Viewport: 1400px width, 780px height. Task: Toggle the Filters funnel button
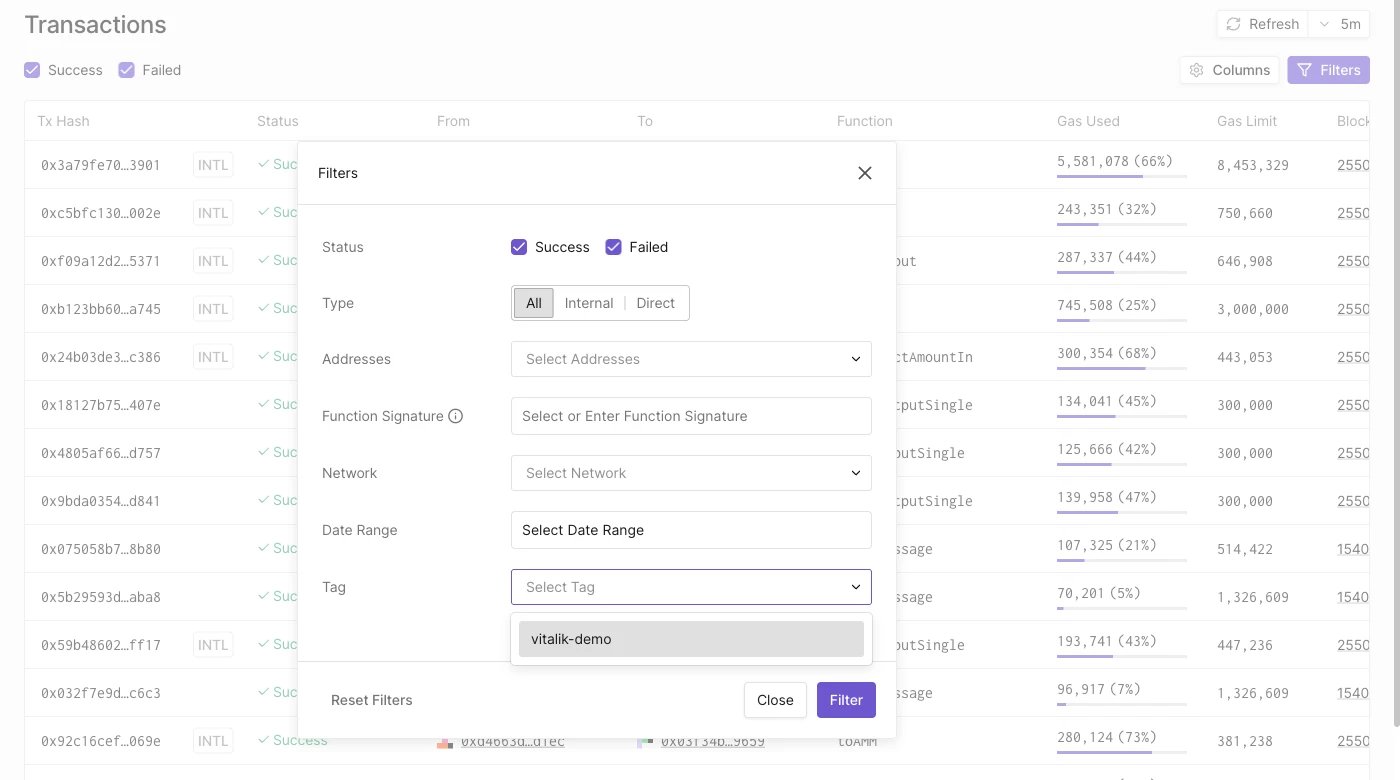tap(1328, 70)
